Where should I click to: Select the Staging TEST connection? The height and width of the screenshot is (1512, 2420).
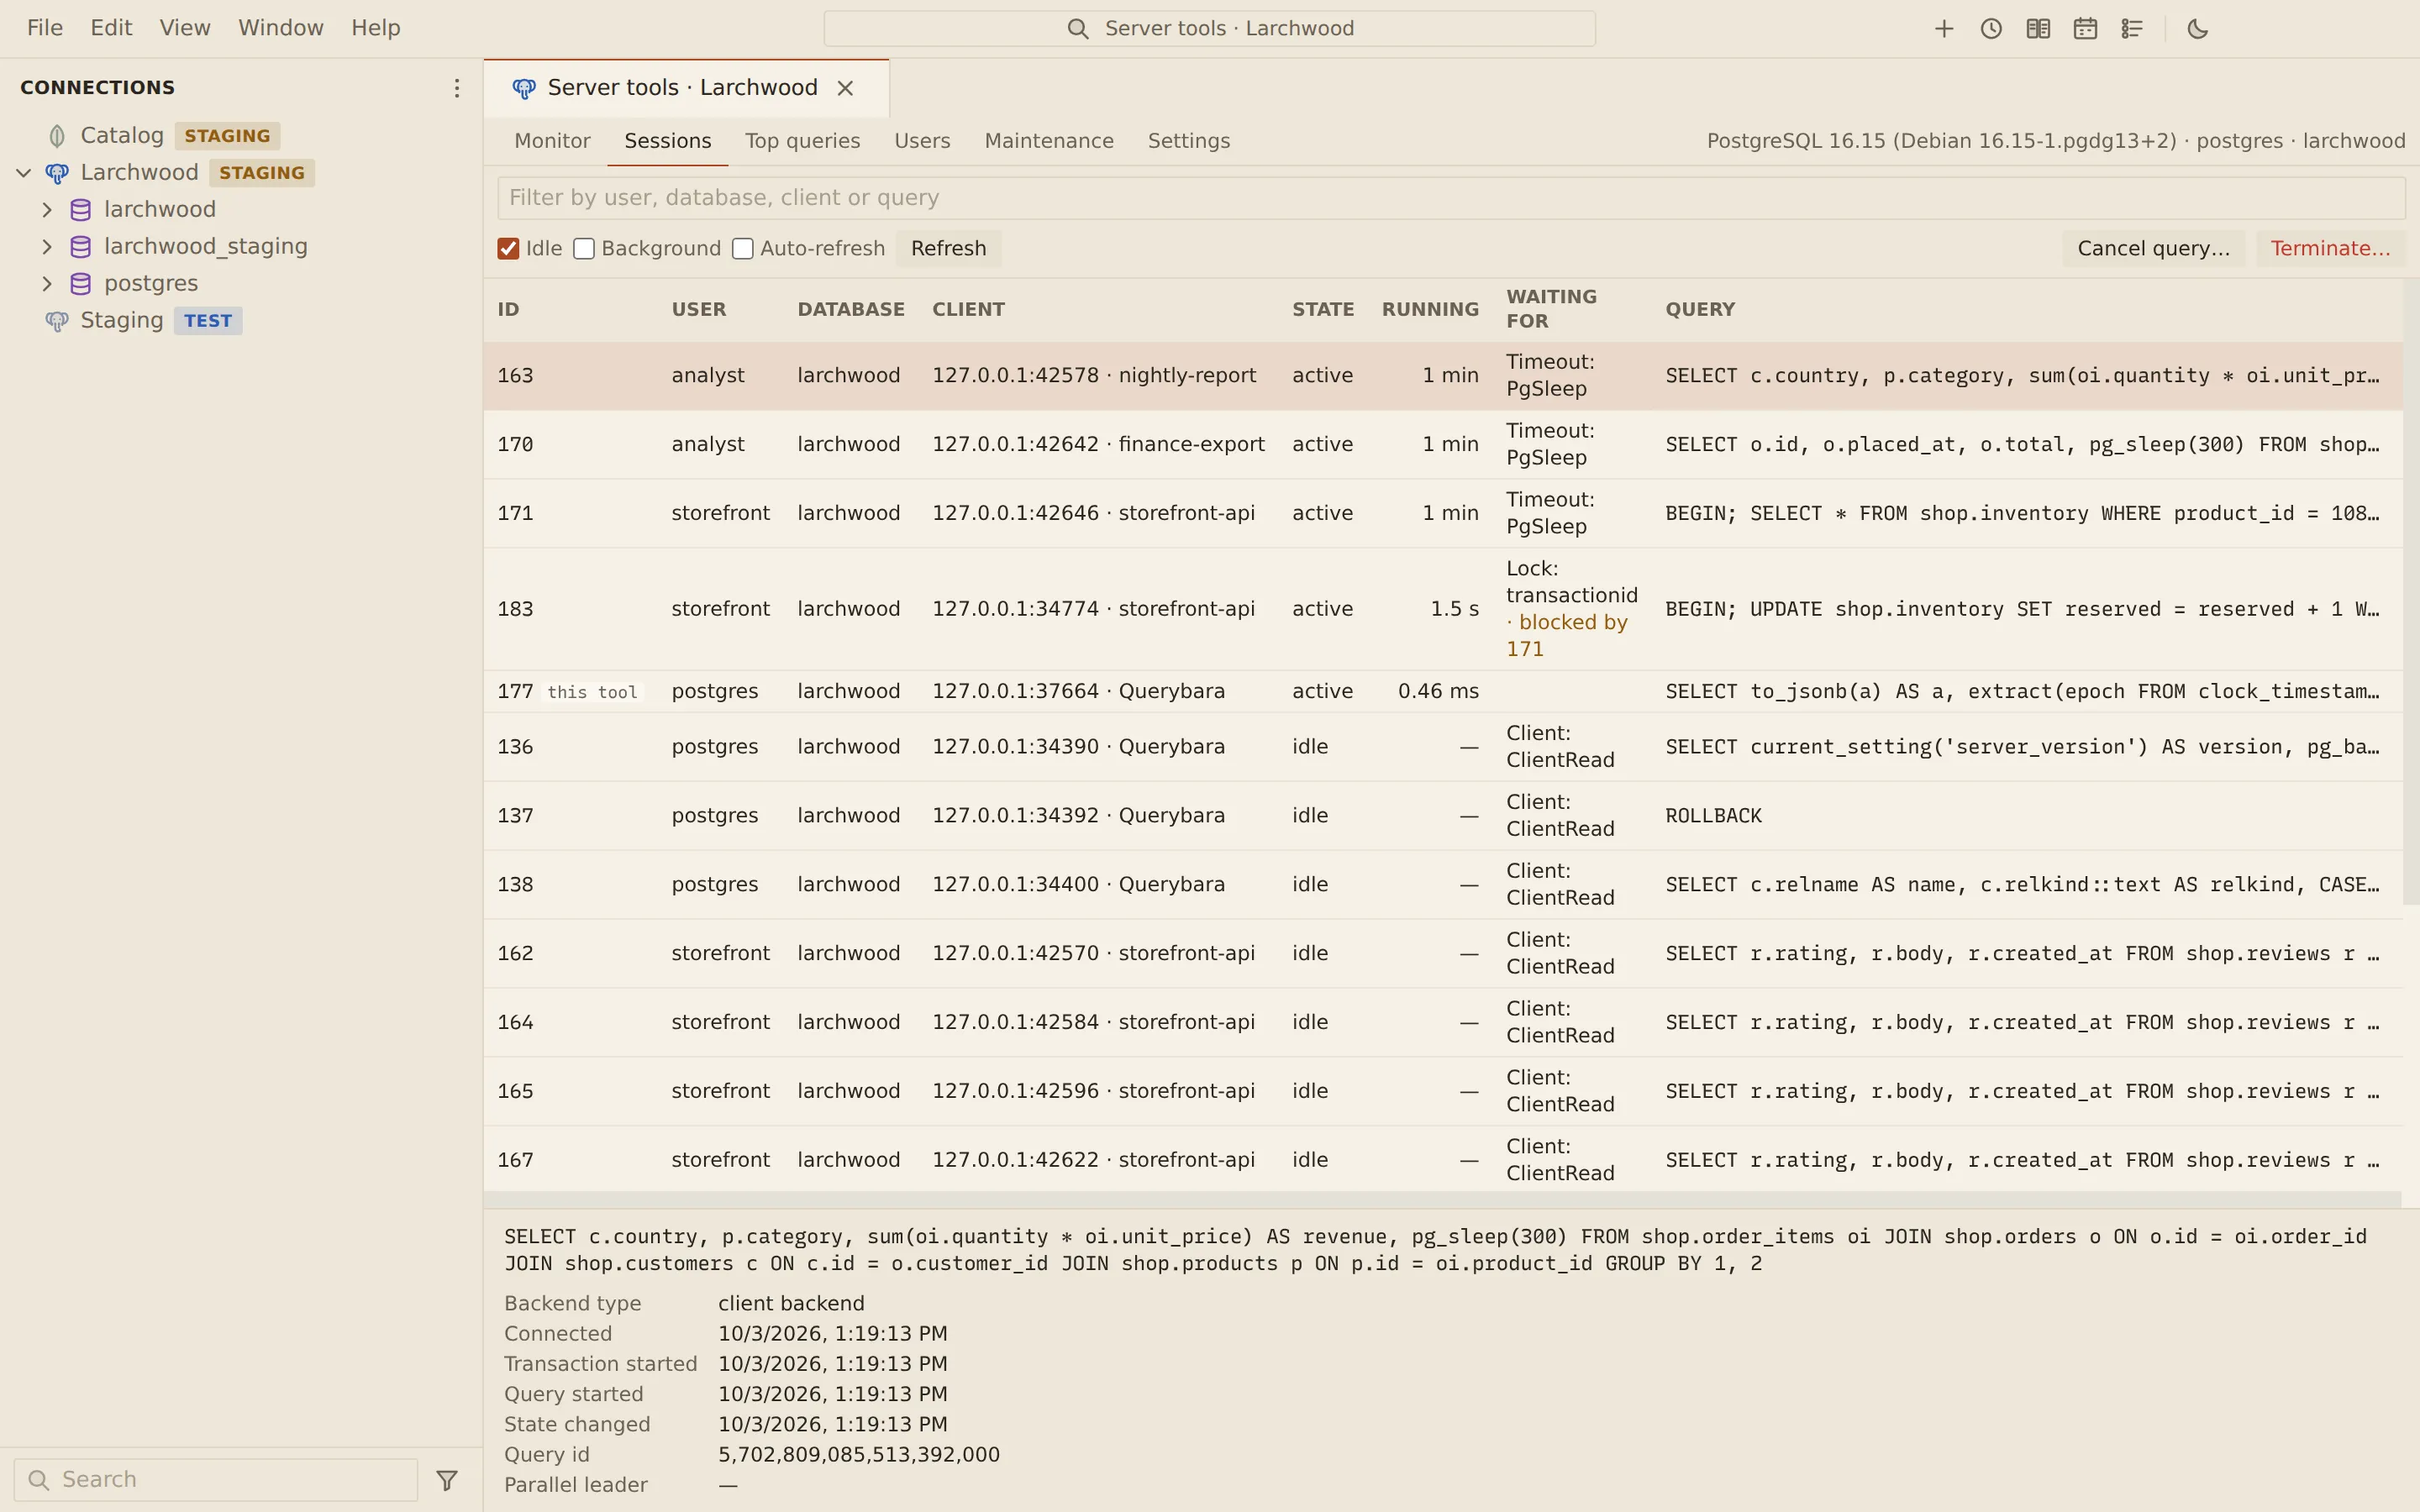click(x=241, y=321)
